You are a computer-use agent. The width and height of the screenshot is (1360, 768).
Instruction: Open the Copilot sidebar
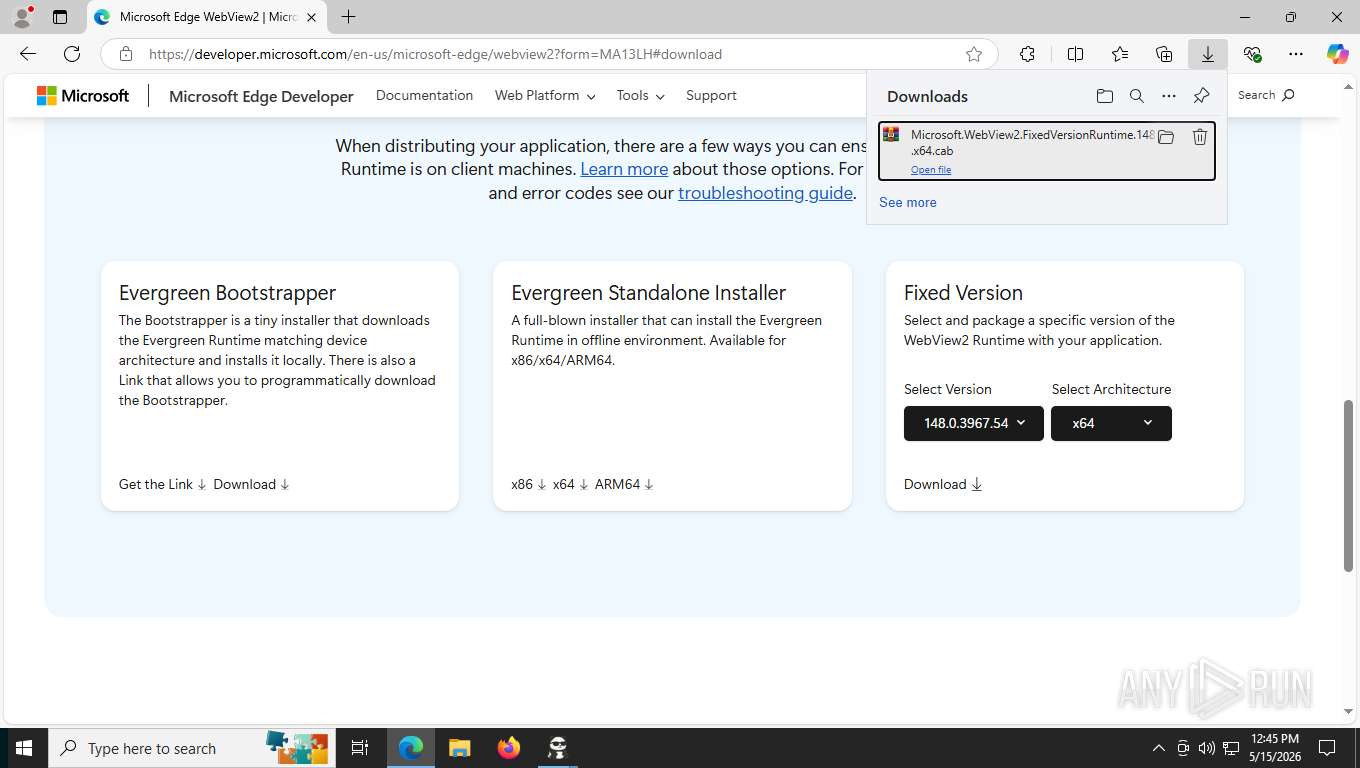1337,54
